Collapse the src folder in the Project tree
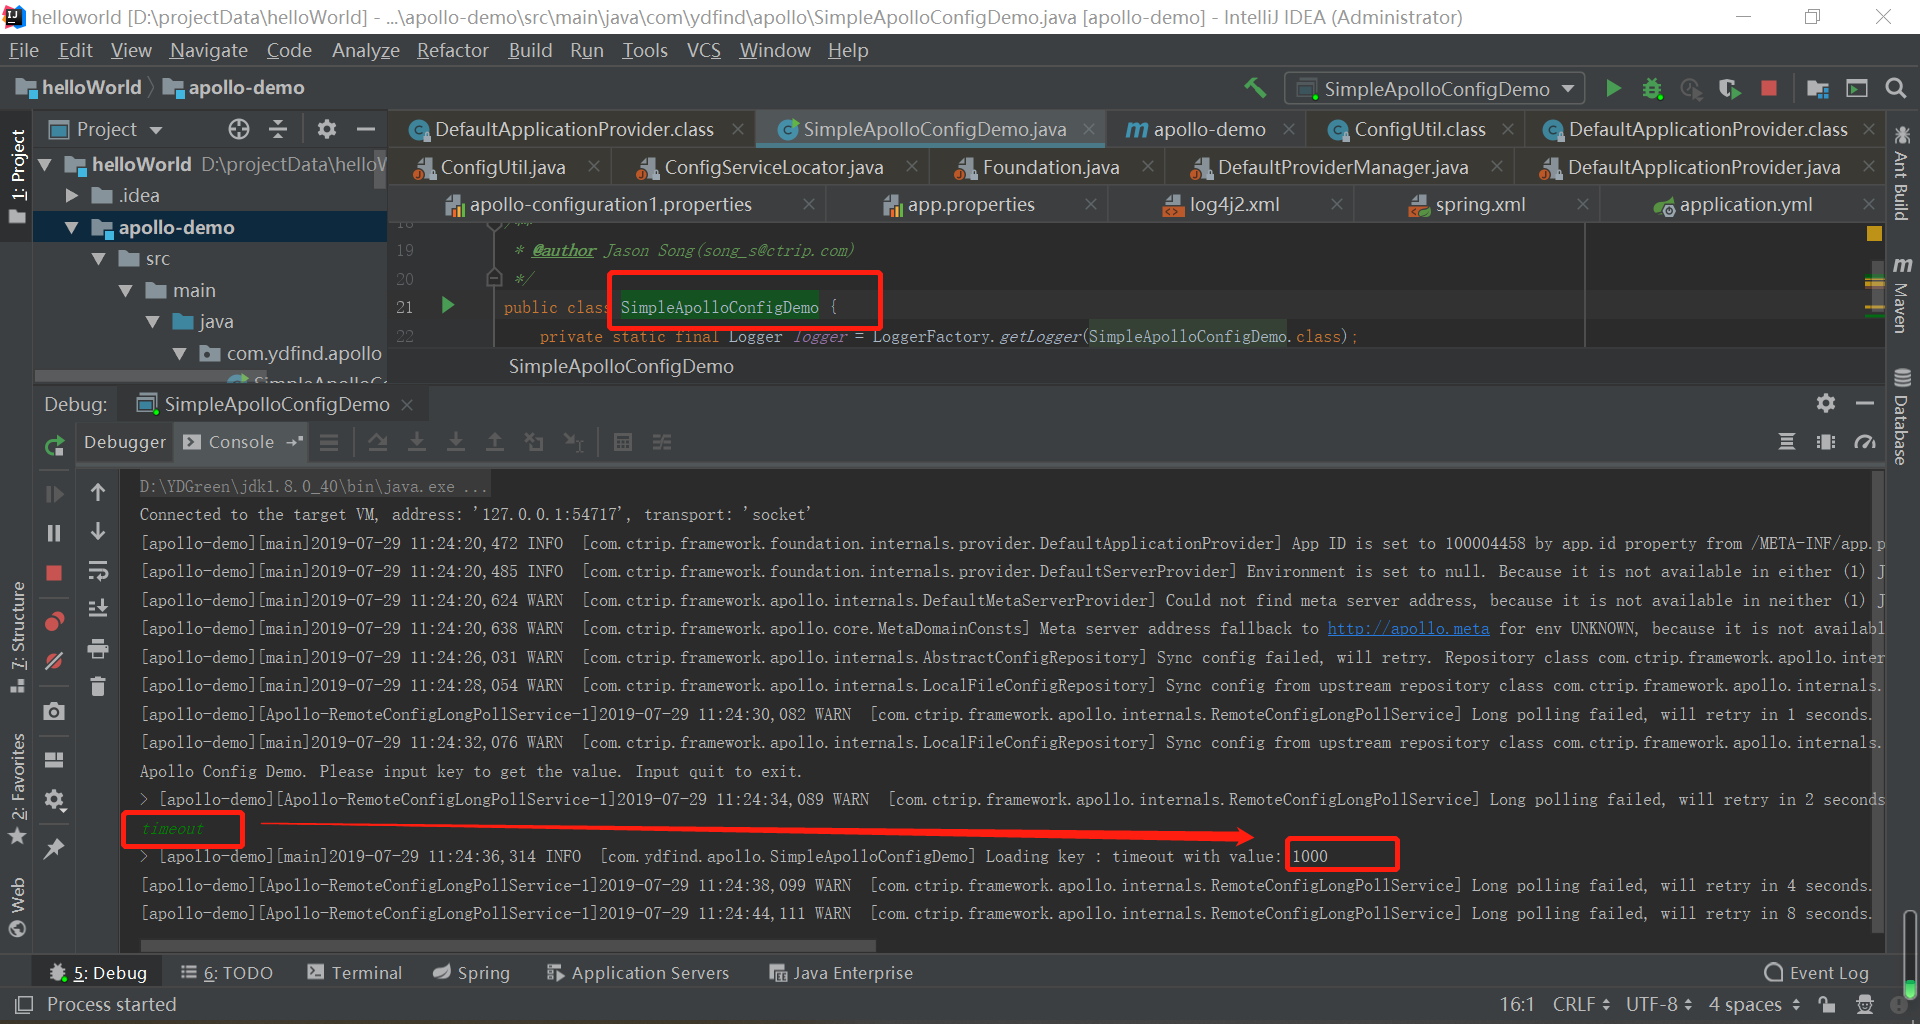 tap(98, 258)
